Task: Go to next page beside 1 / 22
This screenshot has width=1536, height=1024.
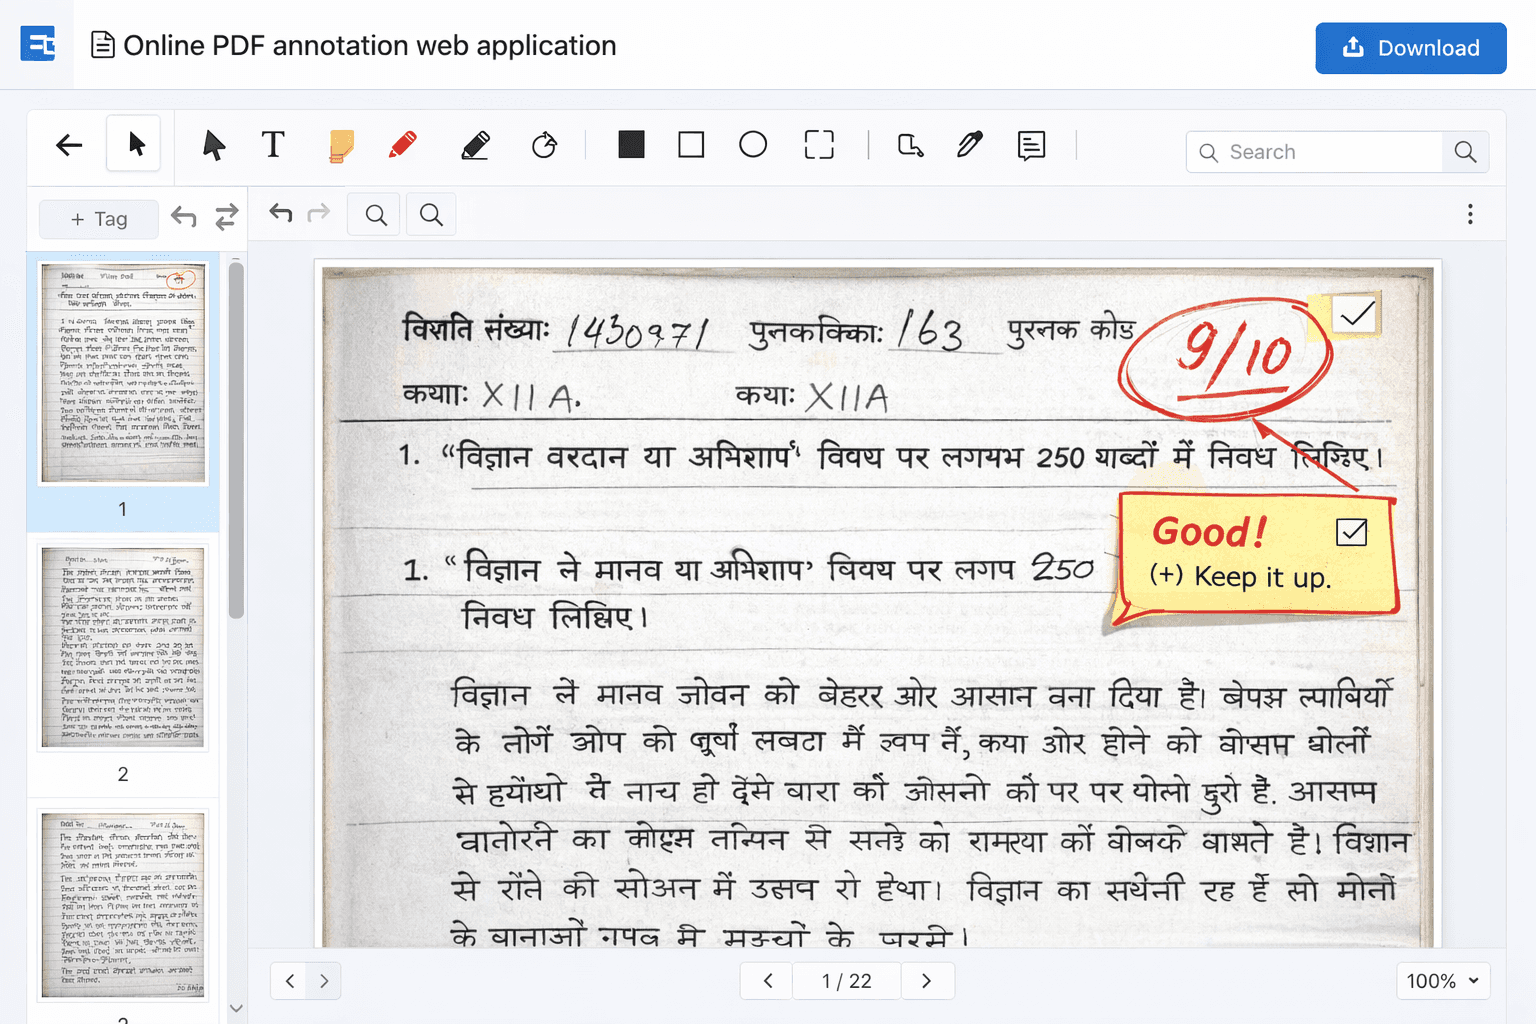Action: 927,981
